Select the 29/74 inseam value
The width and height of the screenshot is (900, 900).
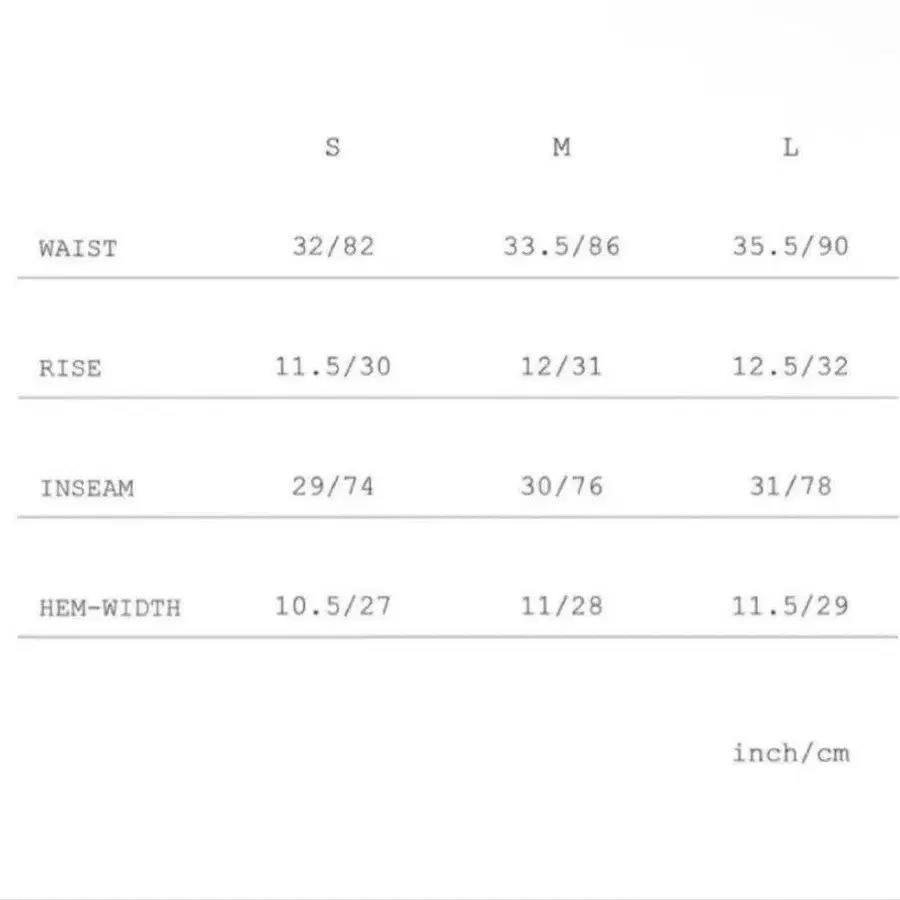tap(333, 486)
